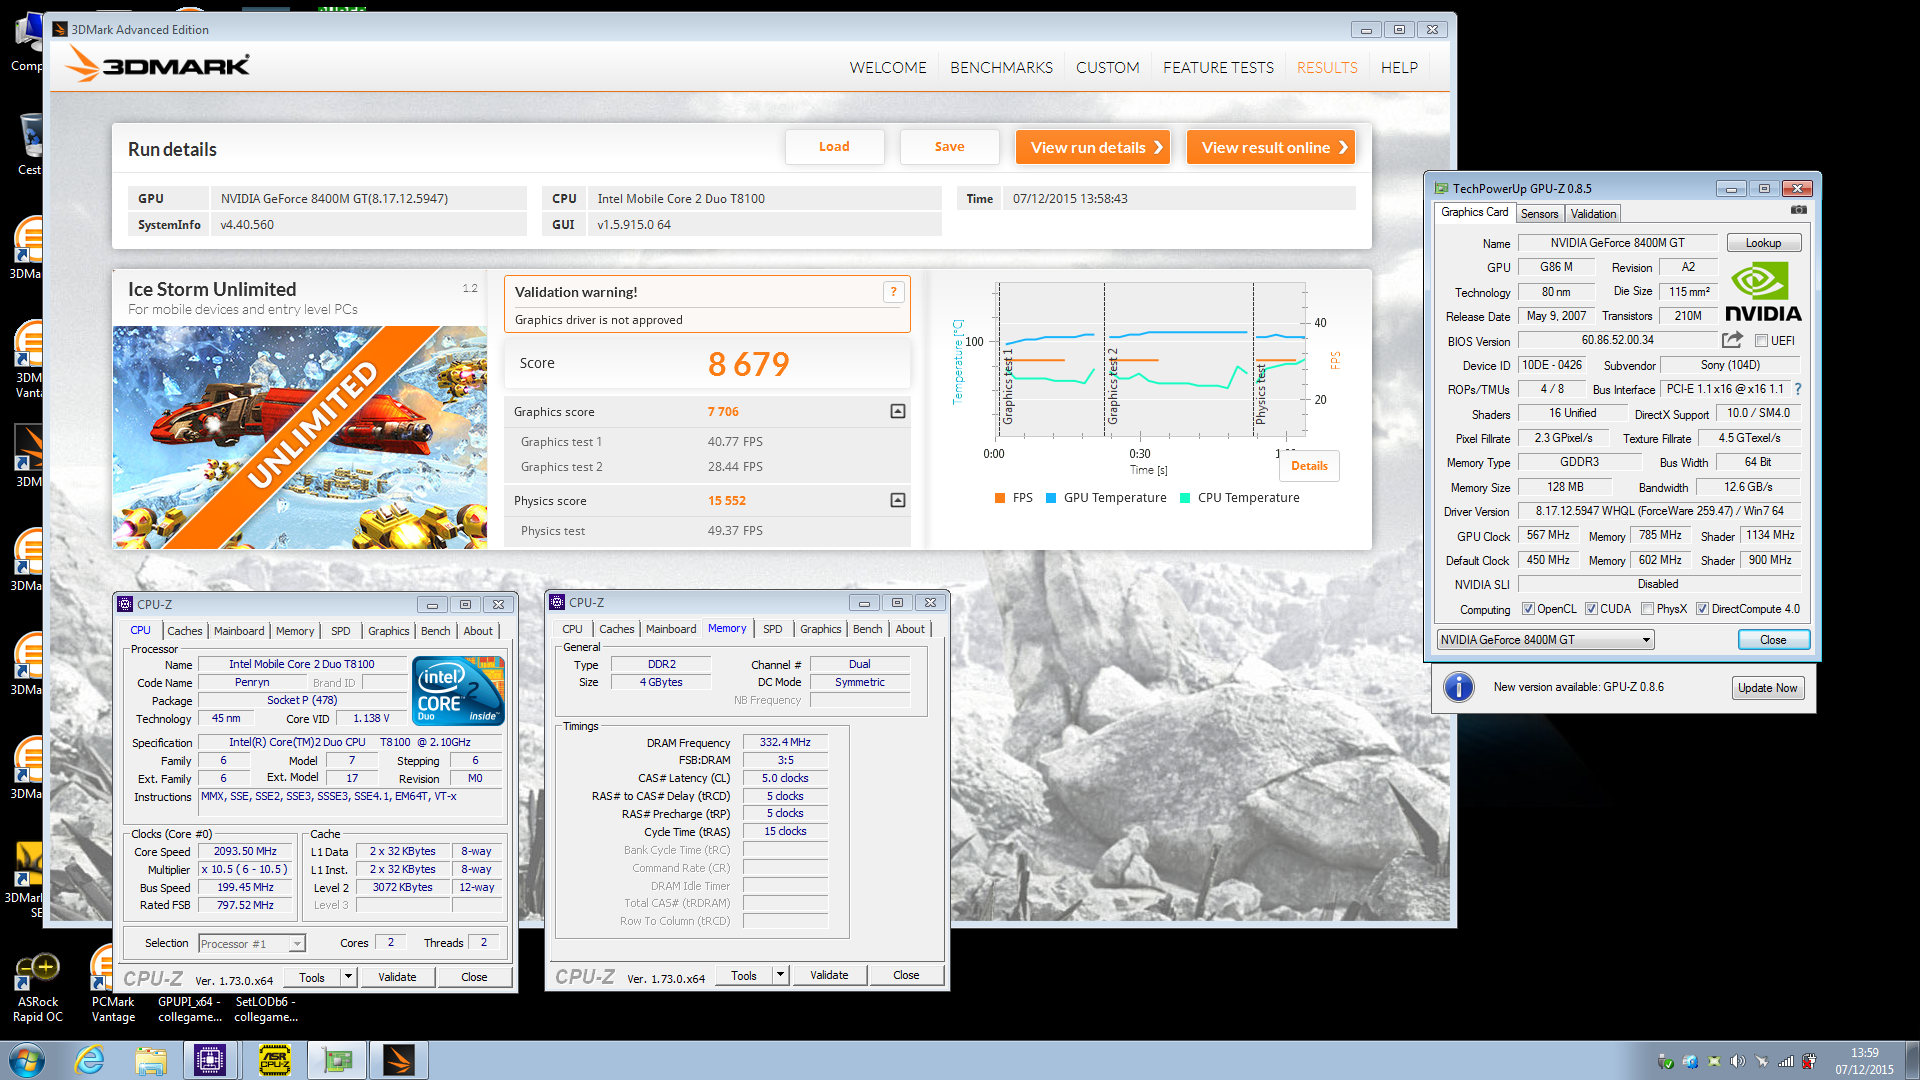The height and width of the screenshot is (1080, 1920).
Task: Click the Intel Core 2 Duo badge in CPU-Z
Action: pyautogui.click(x=458, y=690)
